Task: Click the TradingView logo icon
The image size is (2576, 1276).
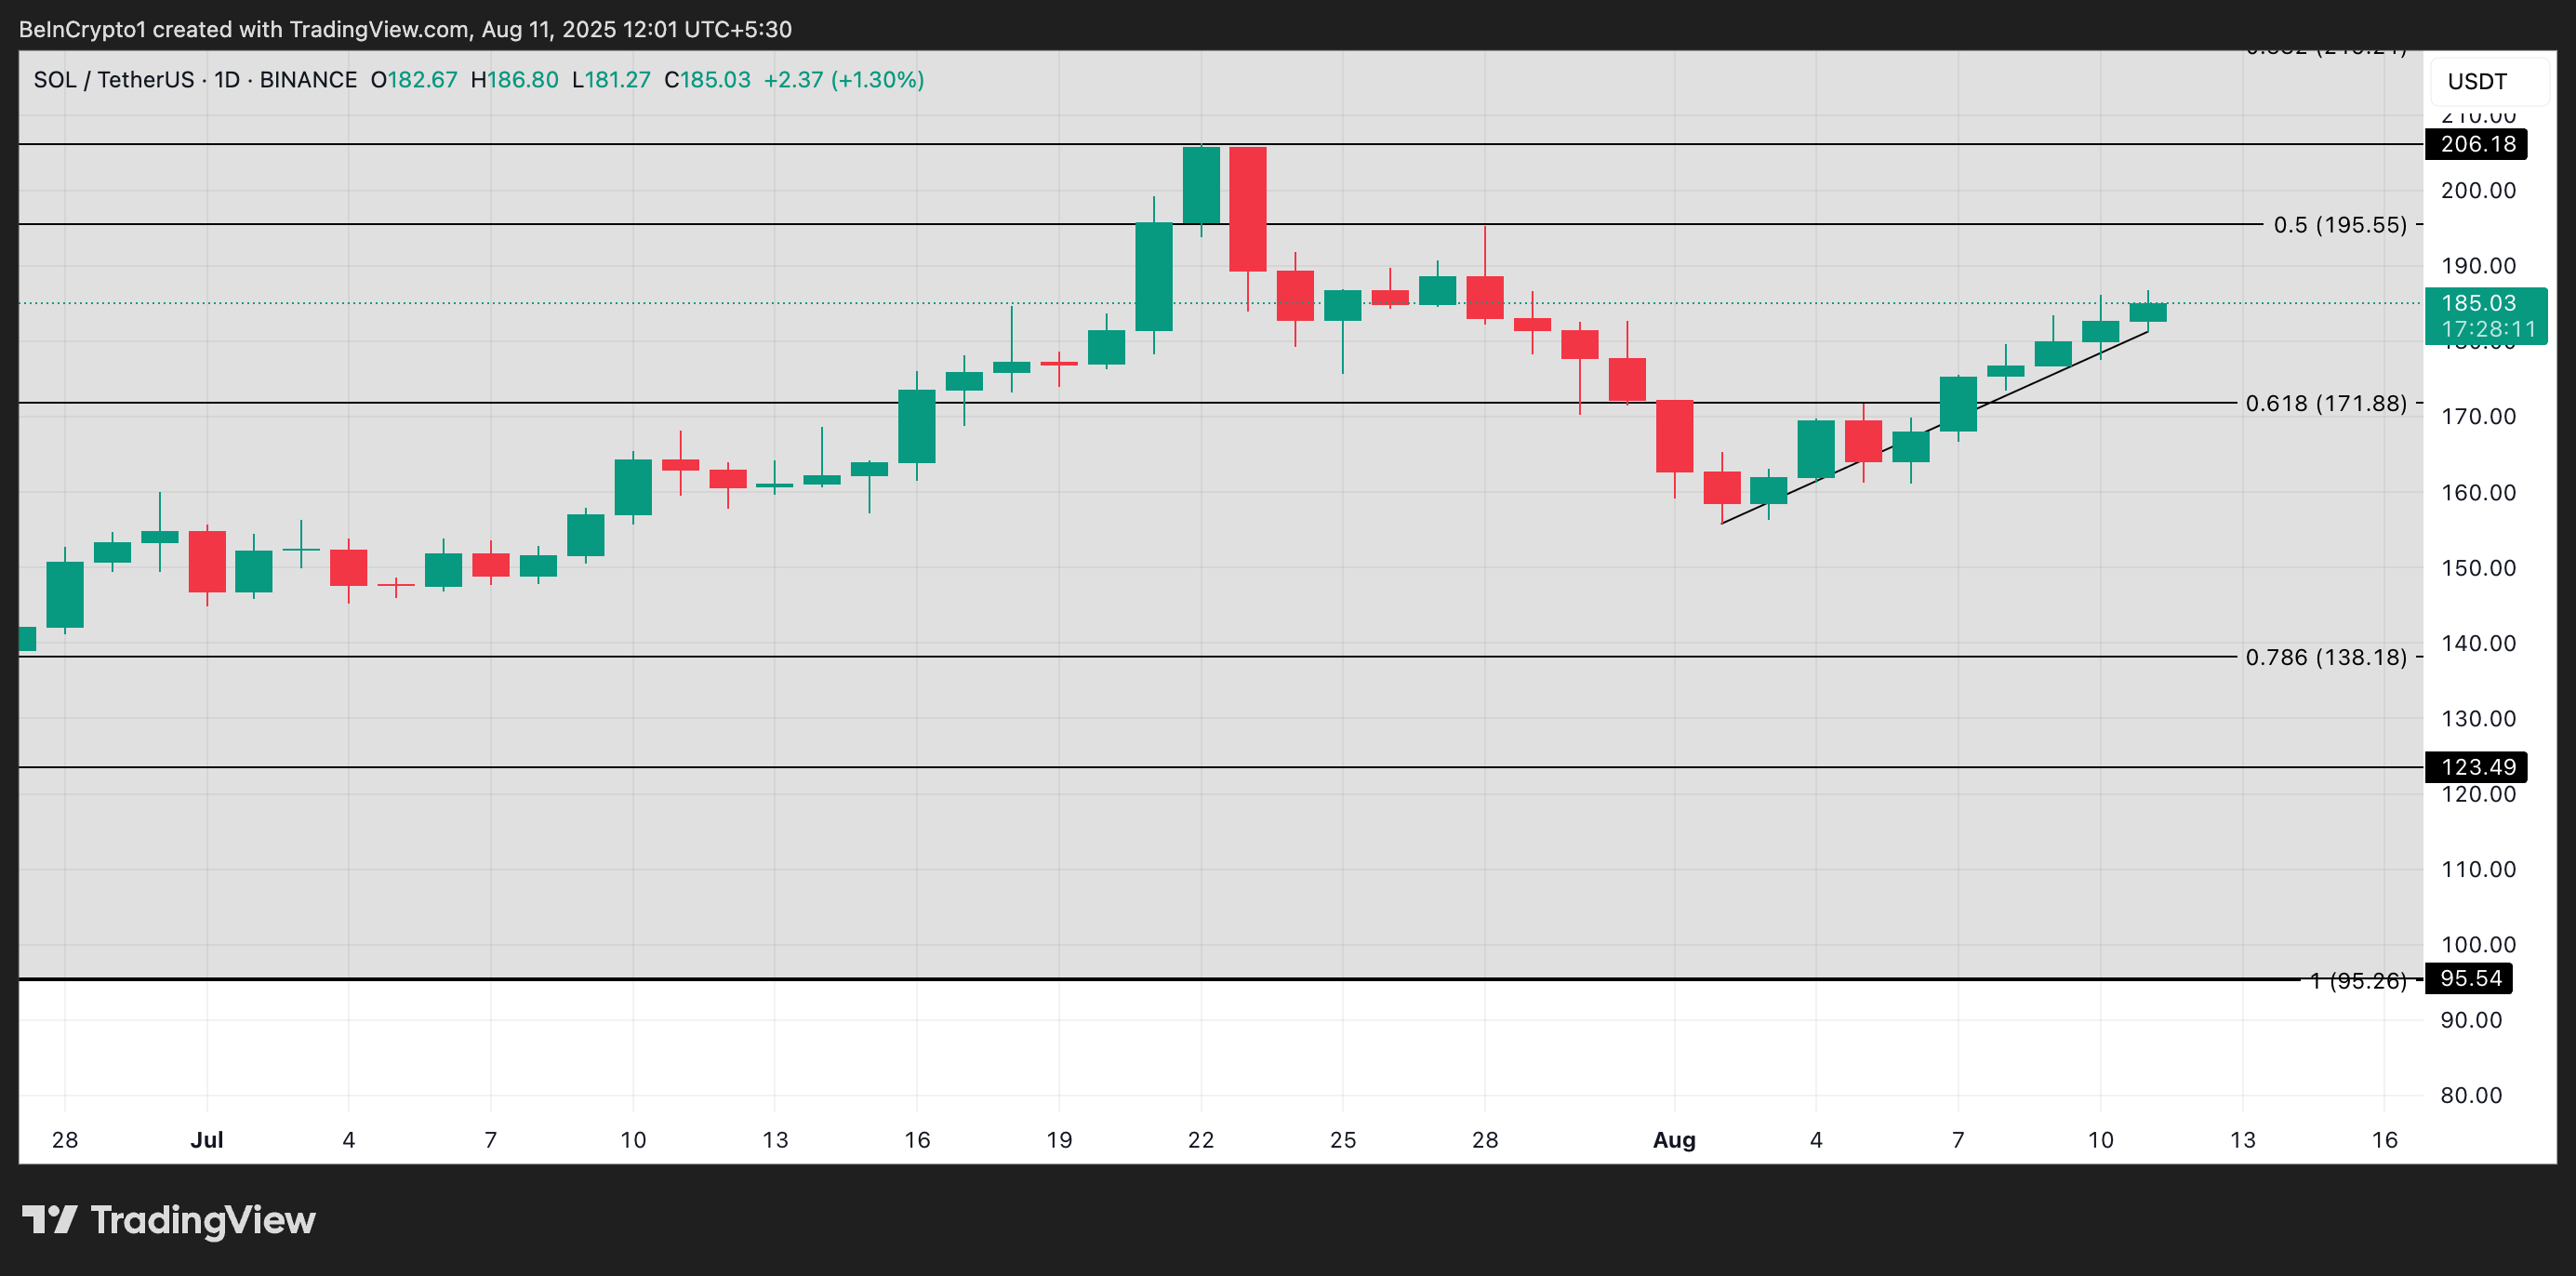Action: pos(52,1220)
